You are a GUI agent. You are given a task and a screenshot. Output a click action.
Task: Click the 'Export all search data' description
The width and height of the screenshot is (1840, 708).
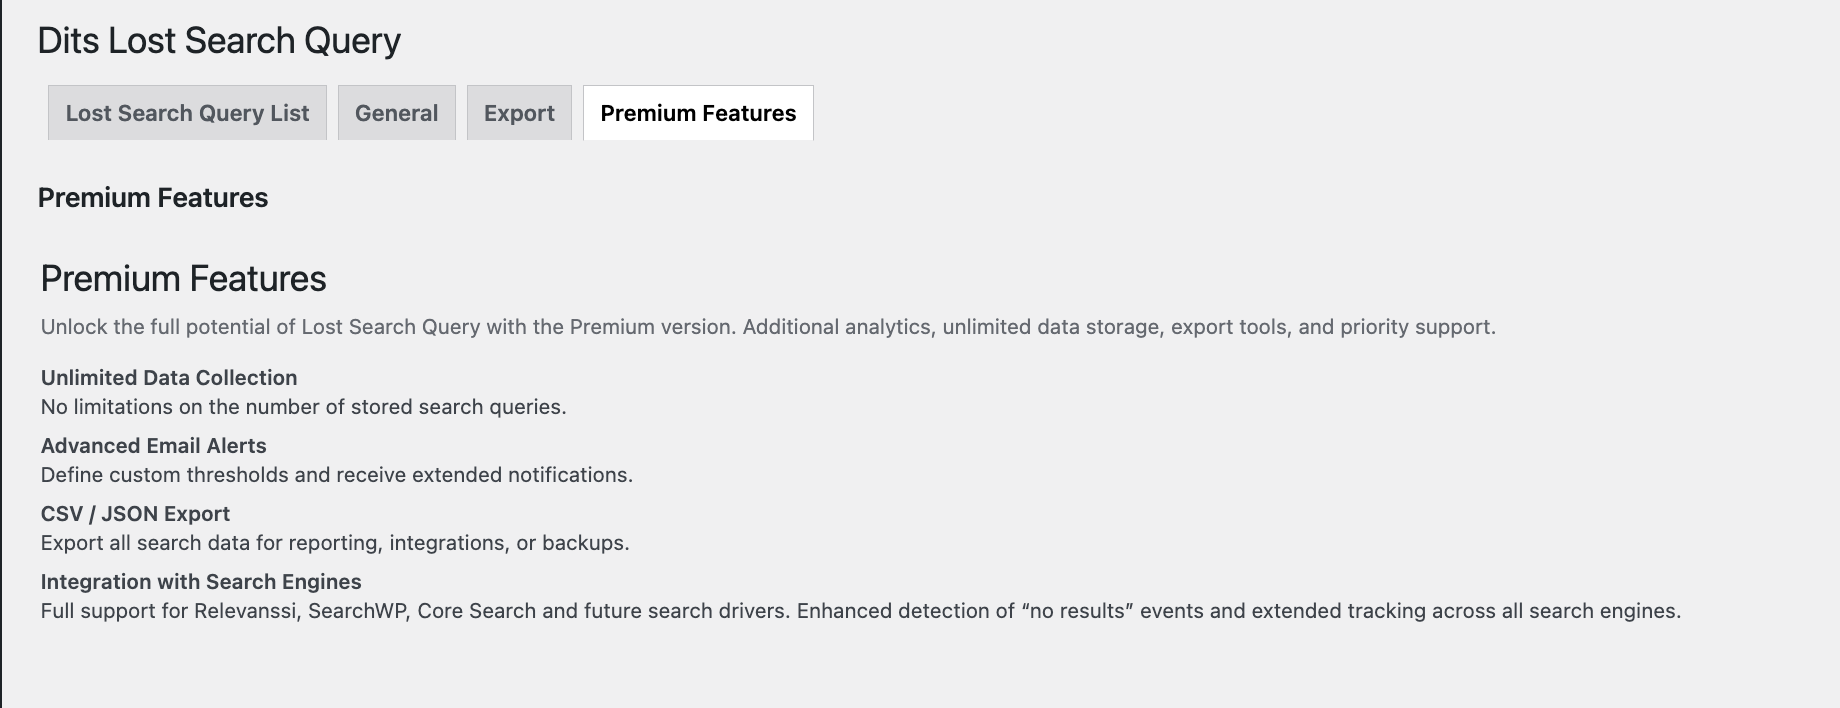335,543
